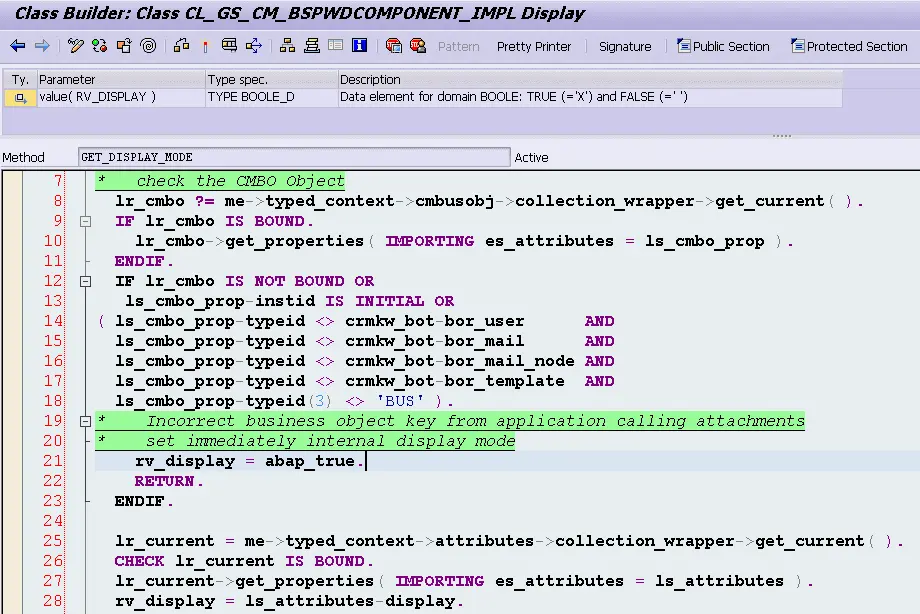
Task: Toggle full screen layout icon
Action: point(336,45)
